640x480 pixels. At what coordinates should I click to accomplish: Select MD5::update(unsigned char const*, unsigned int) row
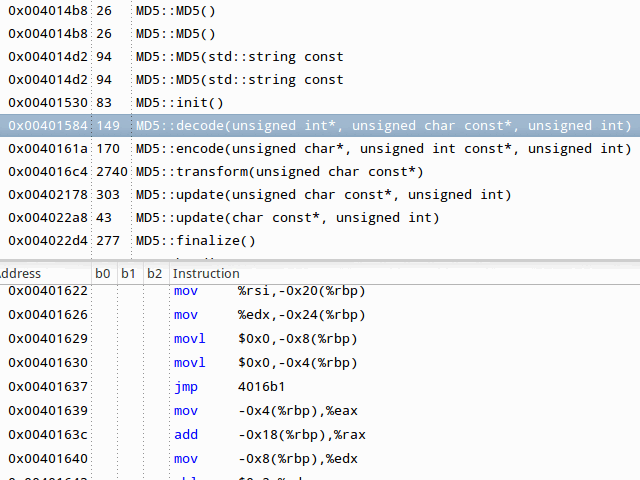click(x=320, y=195)
